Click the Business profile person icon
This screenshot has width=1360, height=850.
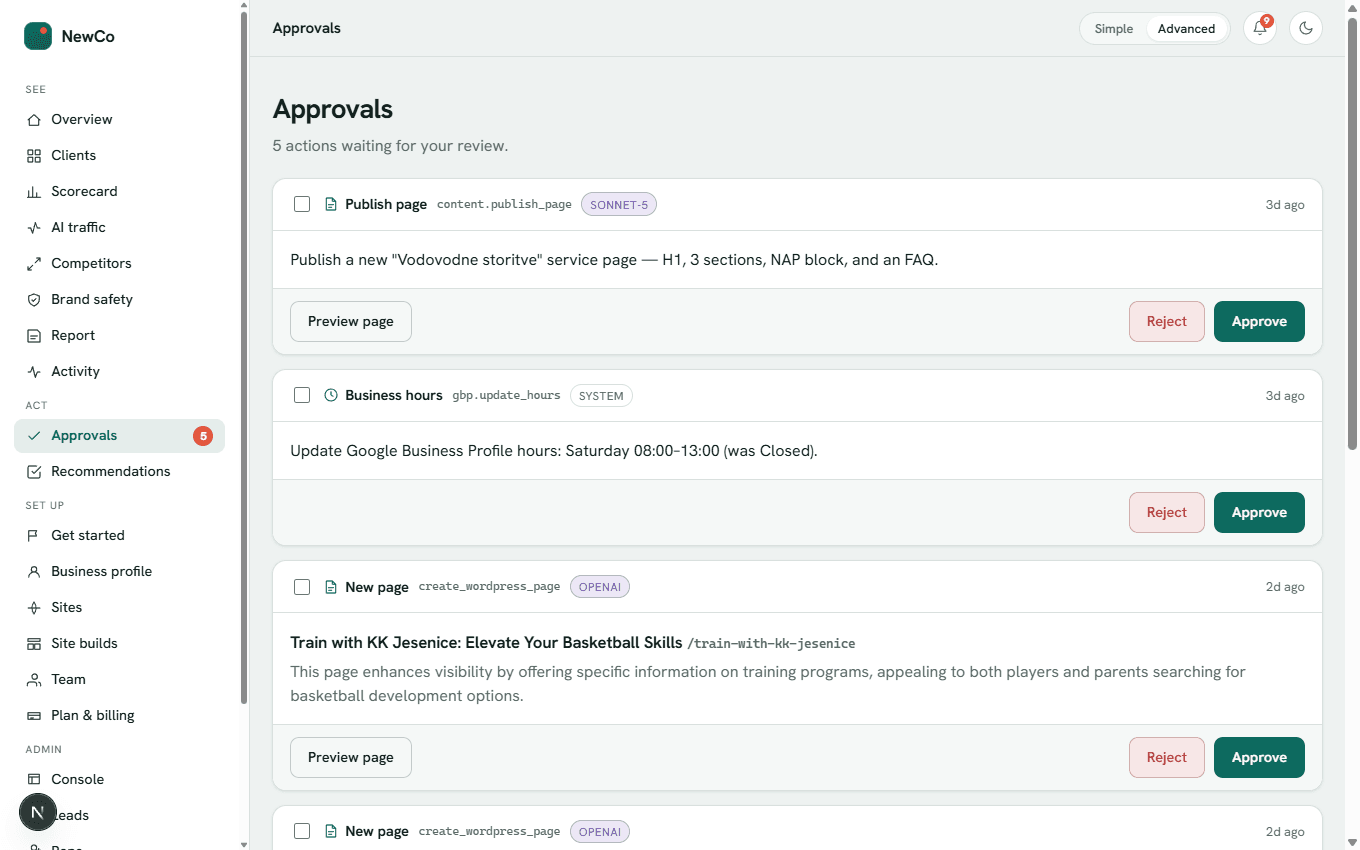point(34,571)
